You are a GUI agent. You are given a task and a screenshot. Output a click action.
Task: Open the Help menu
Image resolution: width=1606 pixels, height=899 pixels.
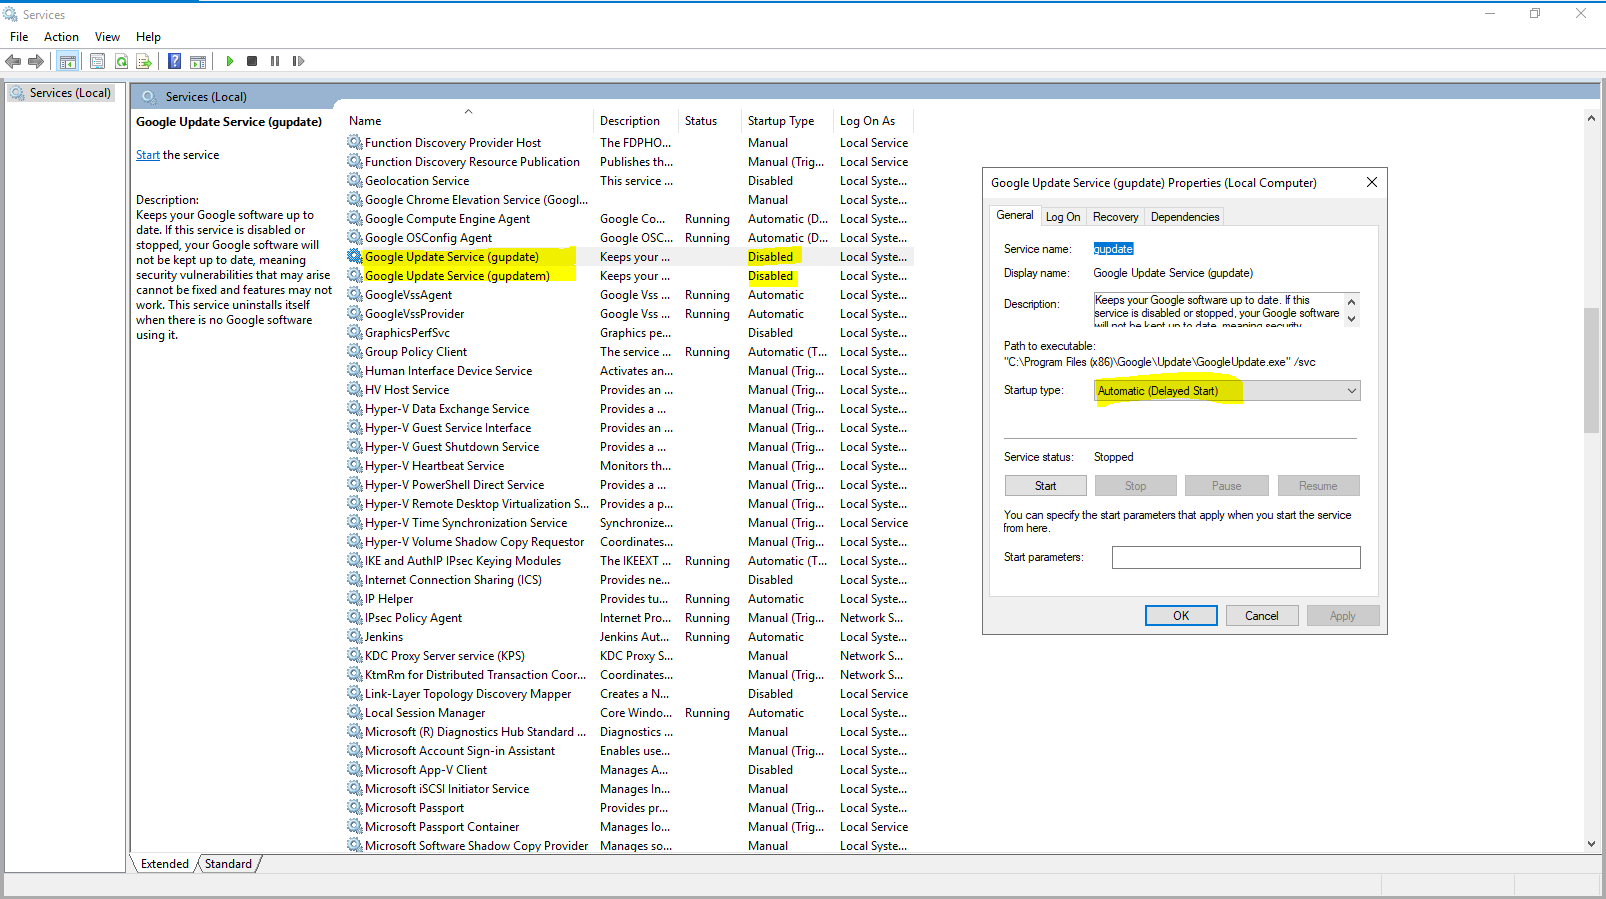tap(148, 37)
